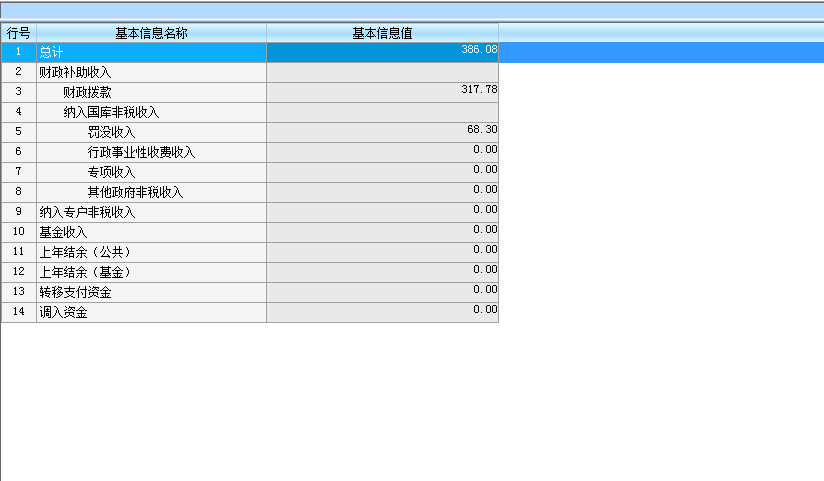Select the 总计 row name cell

pyautogui.click(x=51, y=52)
